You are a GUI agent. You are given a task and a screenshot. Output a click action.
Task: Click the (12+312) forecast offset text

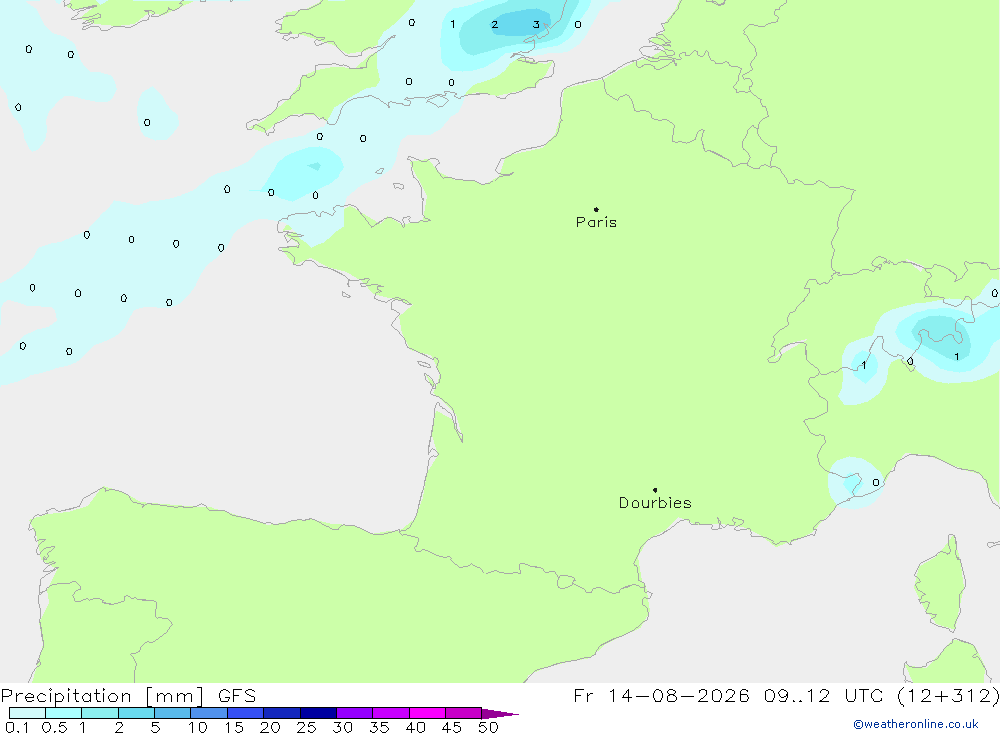click(x=948, y=695)
